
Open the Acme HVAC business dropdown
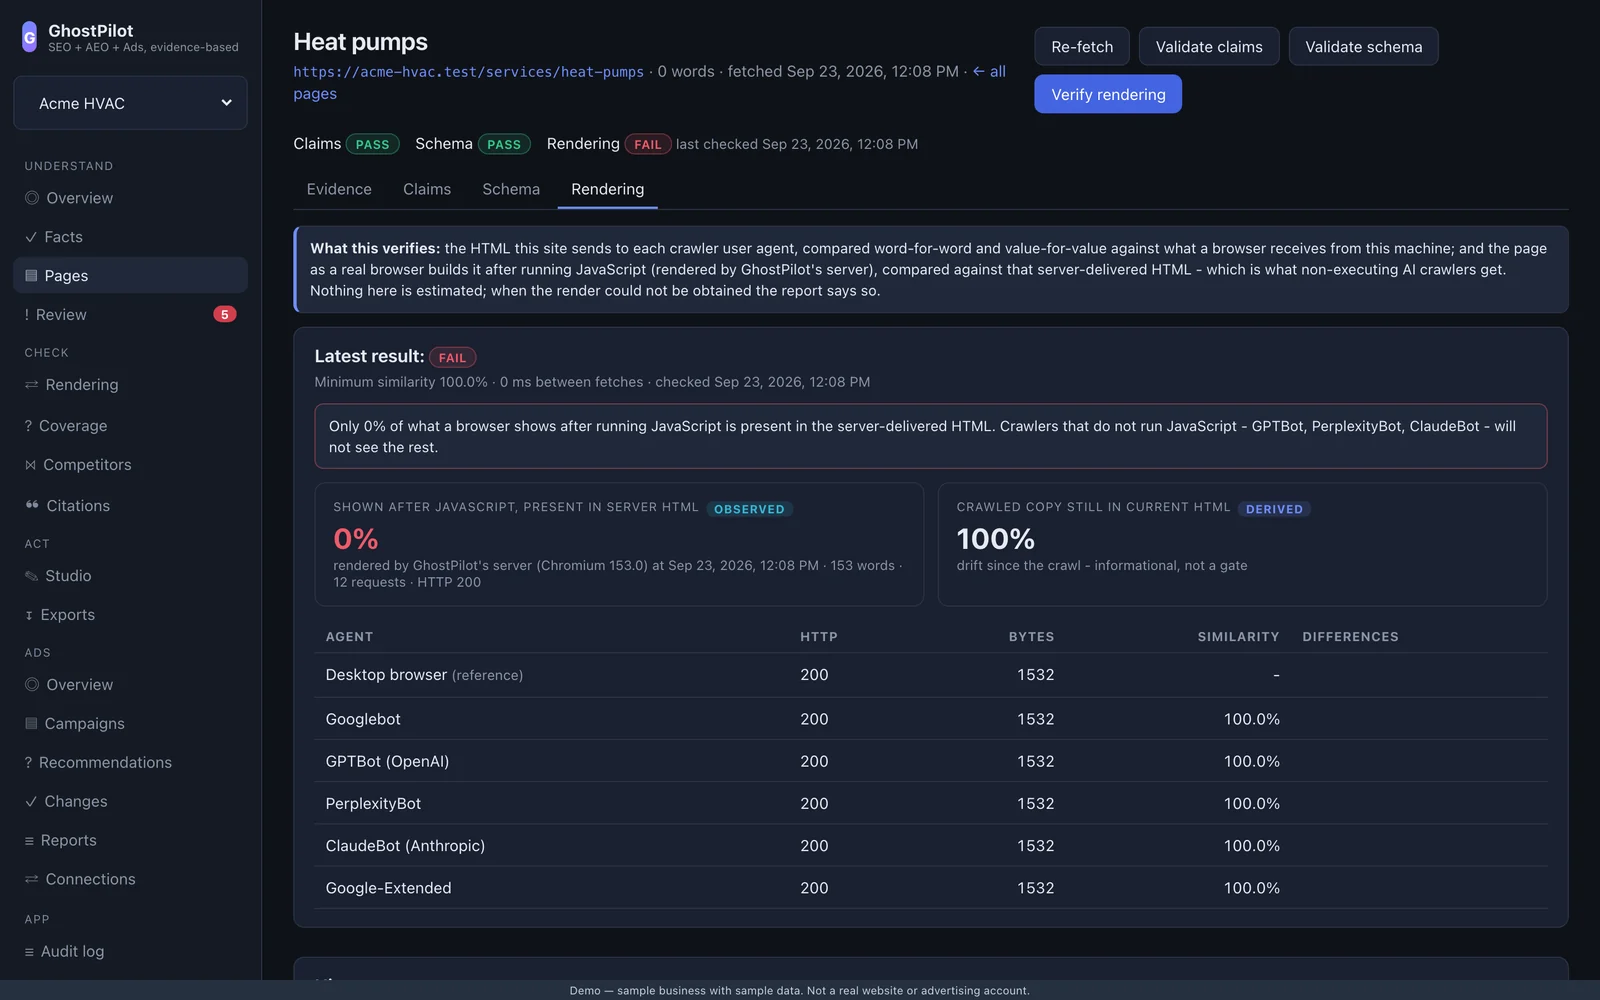pos(130,103)
